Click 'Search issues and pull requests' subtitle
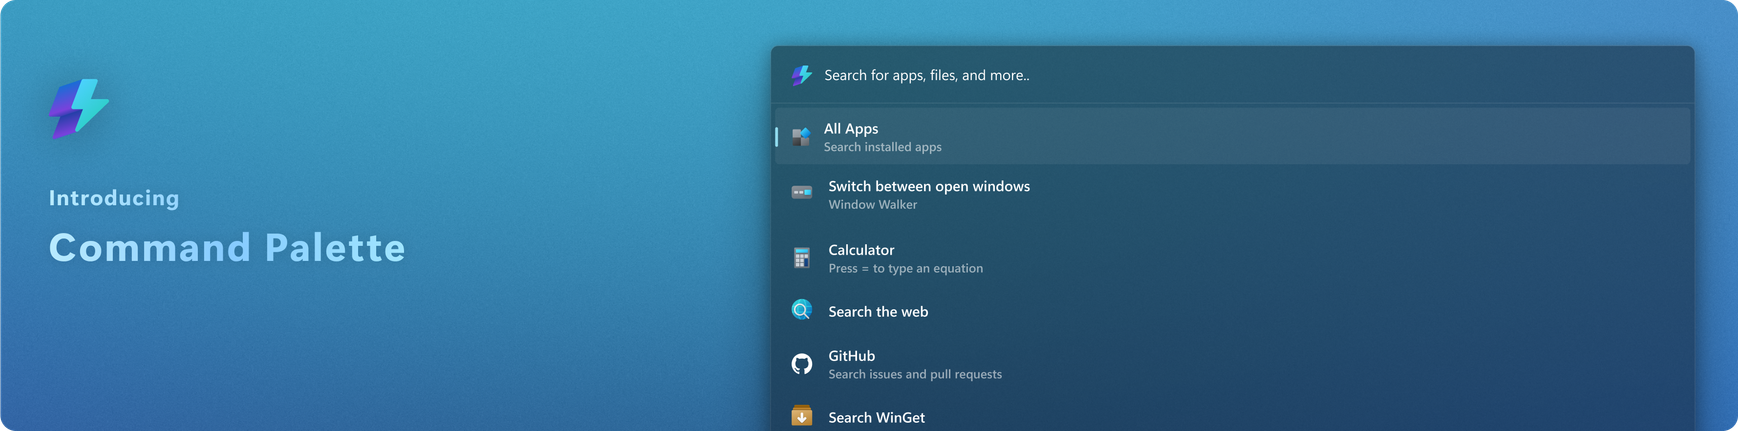 [914, 374]
